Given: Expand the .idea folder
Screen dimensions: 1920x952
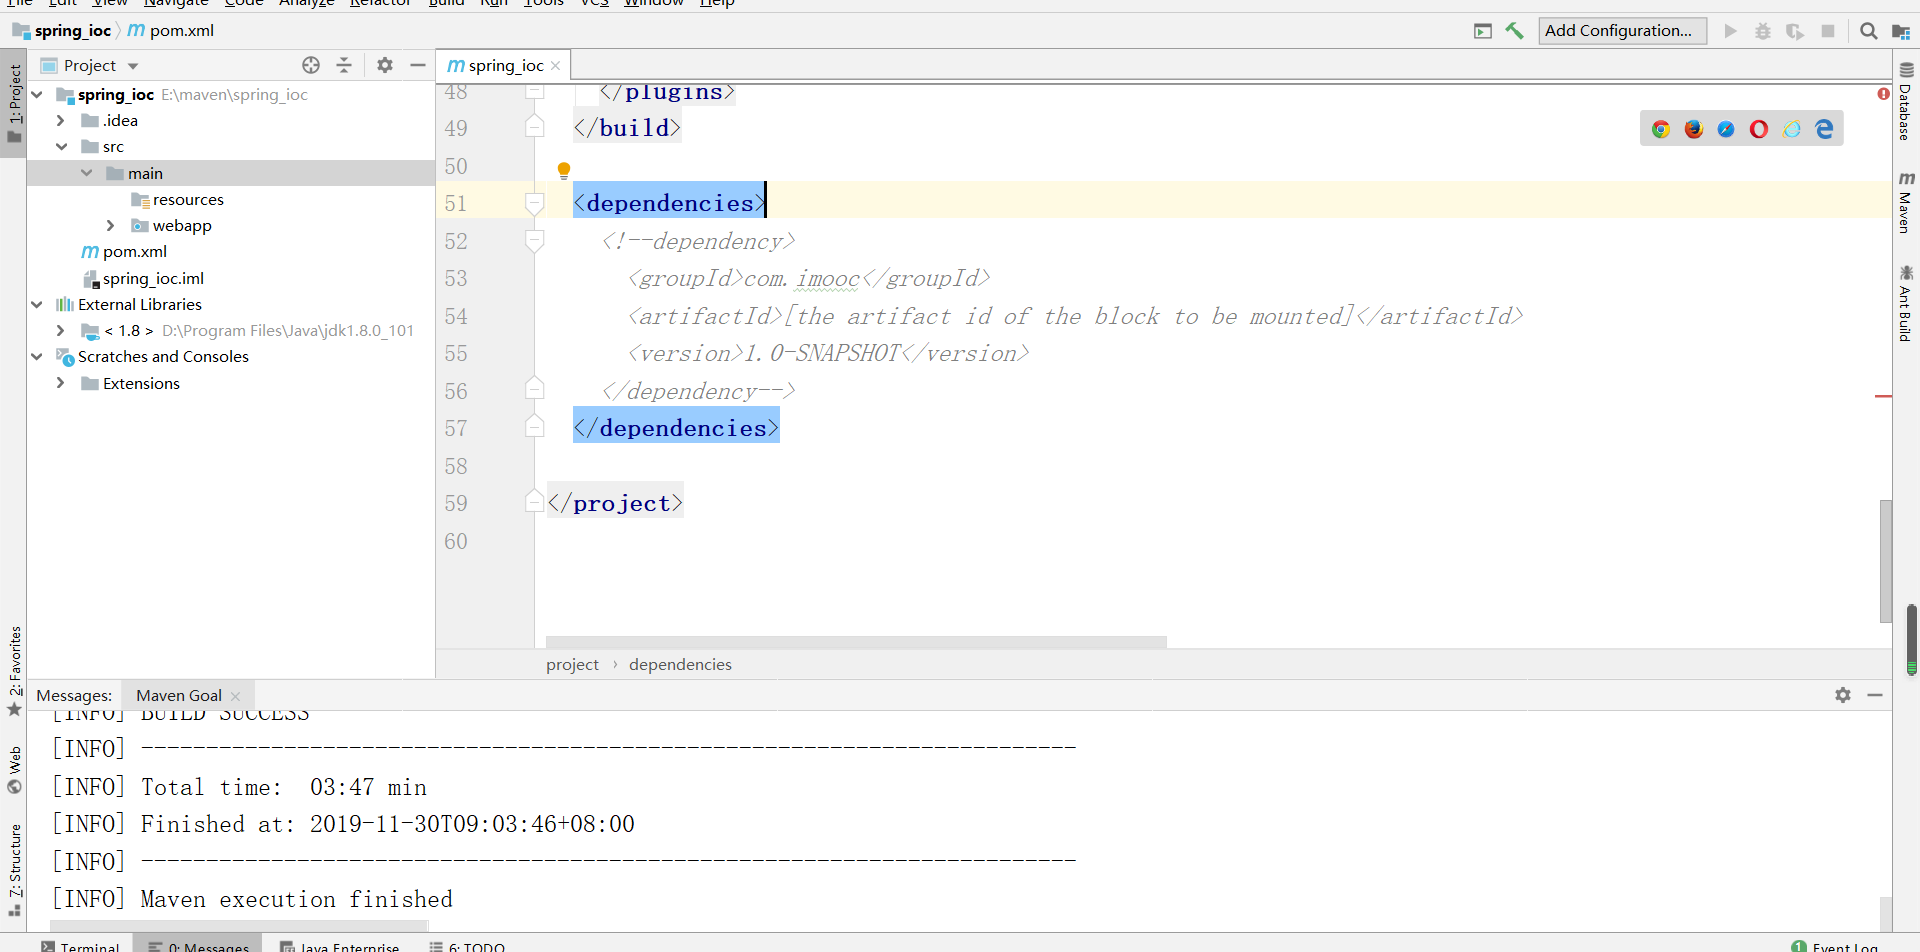Looking at the screenshot, I should click(x=61, y=121).
